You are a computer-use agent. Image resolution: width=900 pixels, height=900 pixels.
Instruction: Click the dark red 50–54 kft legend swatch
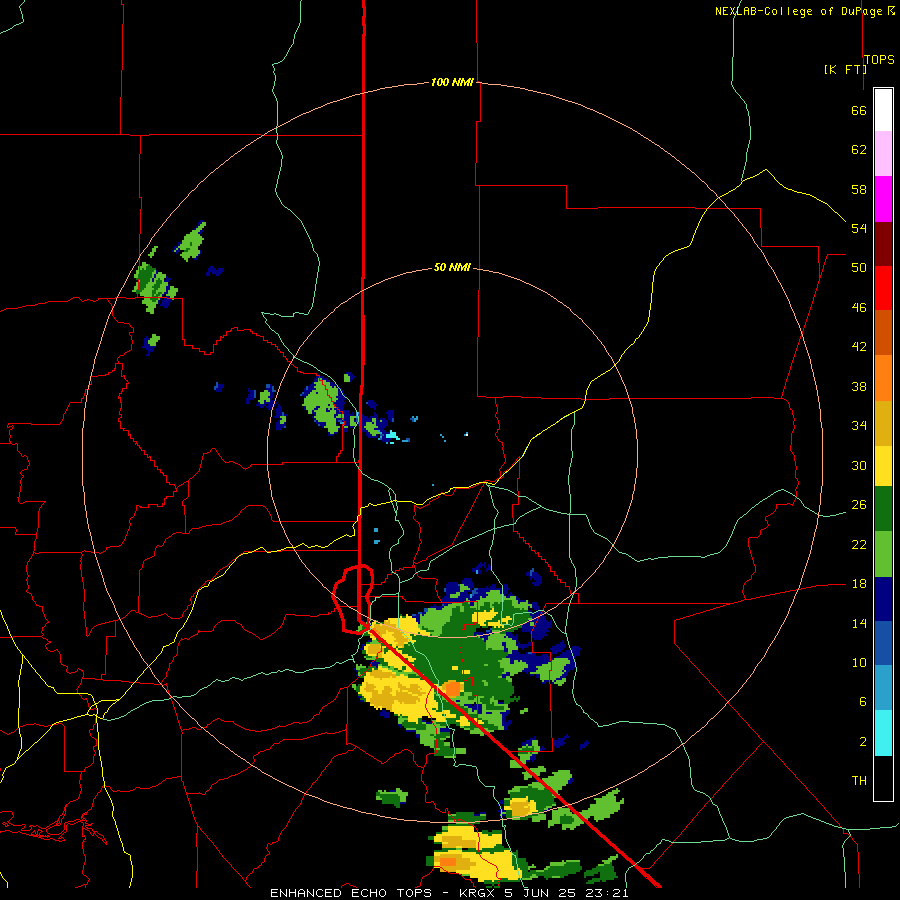tap(883, 243)
